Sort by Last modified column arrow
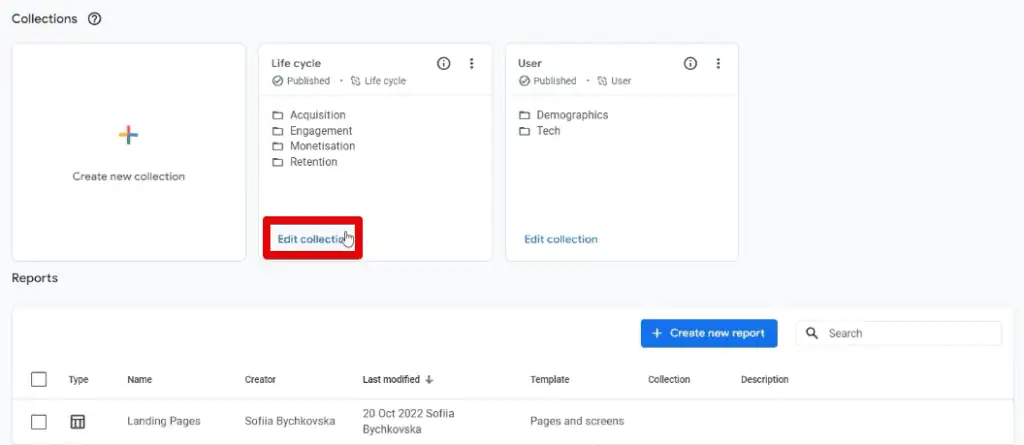 [x=430, y=380]
